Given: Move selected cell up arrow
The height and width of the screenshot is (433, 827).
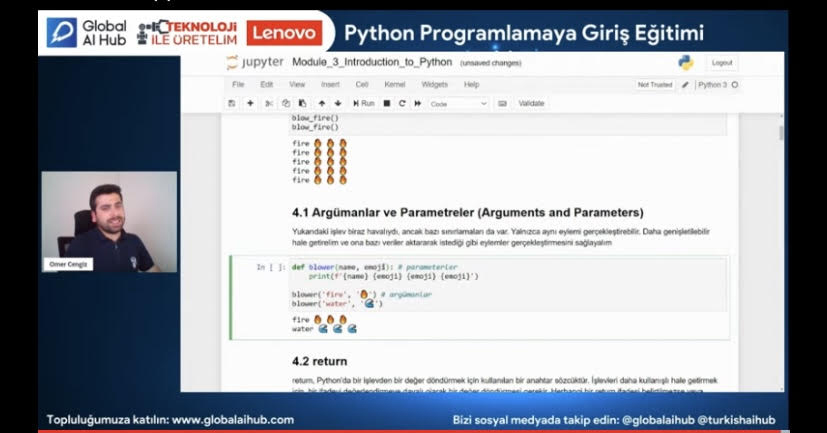Looking at the screenshot, I should click(321, 103).
